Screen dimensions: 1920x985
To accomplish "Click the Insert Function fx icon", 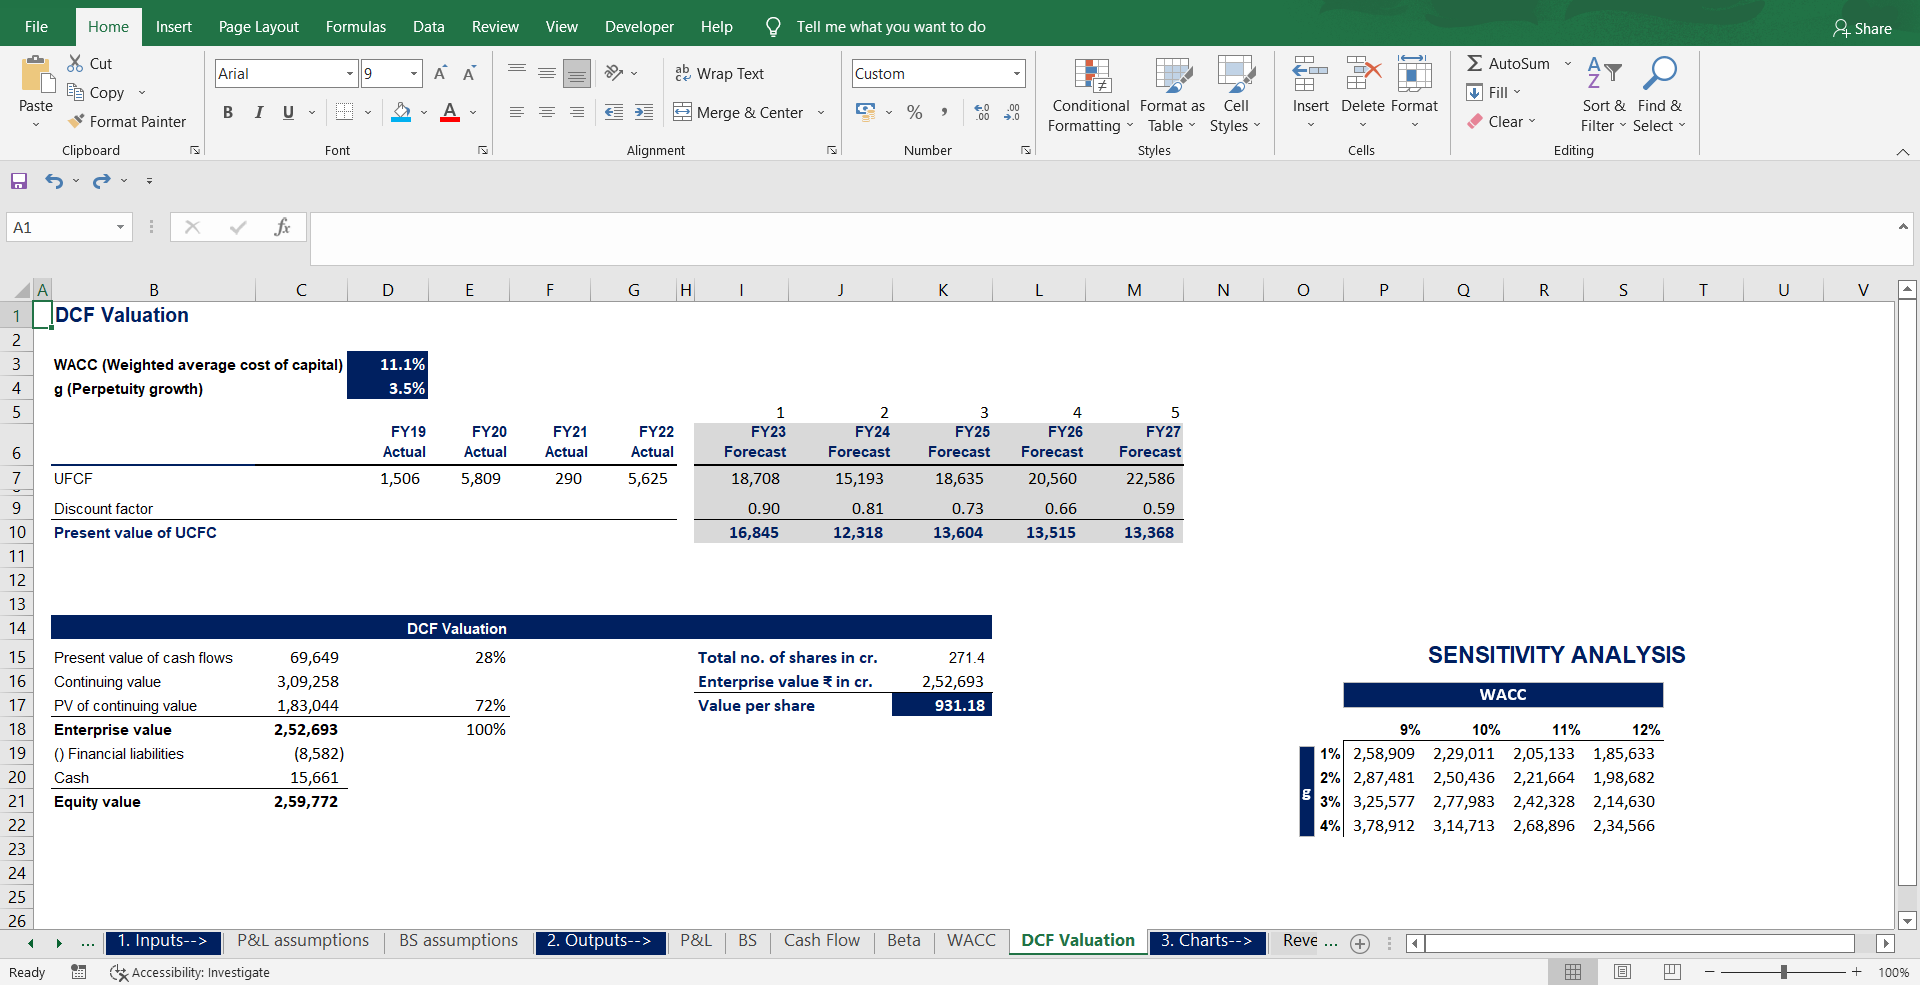I will (x=282, y=227).
